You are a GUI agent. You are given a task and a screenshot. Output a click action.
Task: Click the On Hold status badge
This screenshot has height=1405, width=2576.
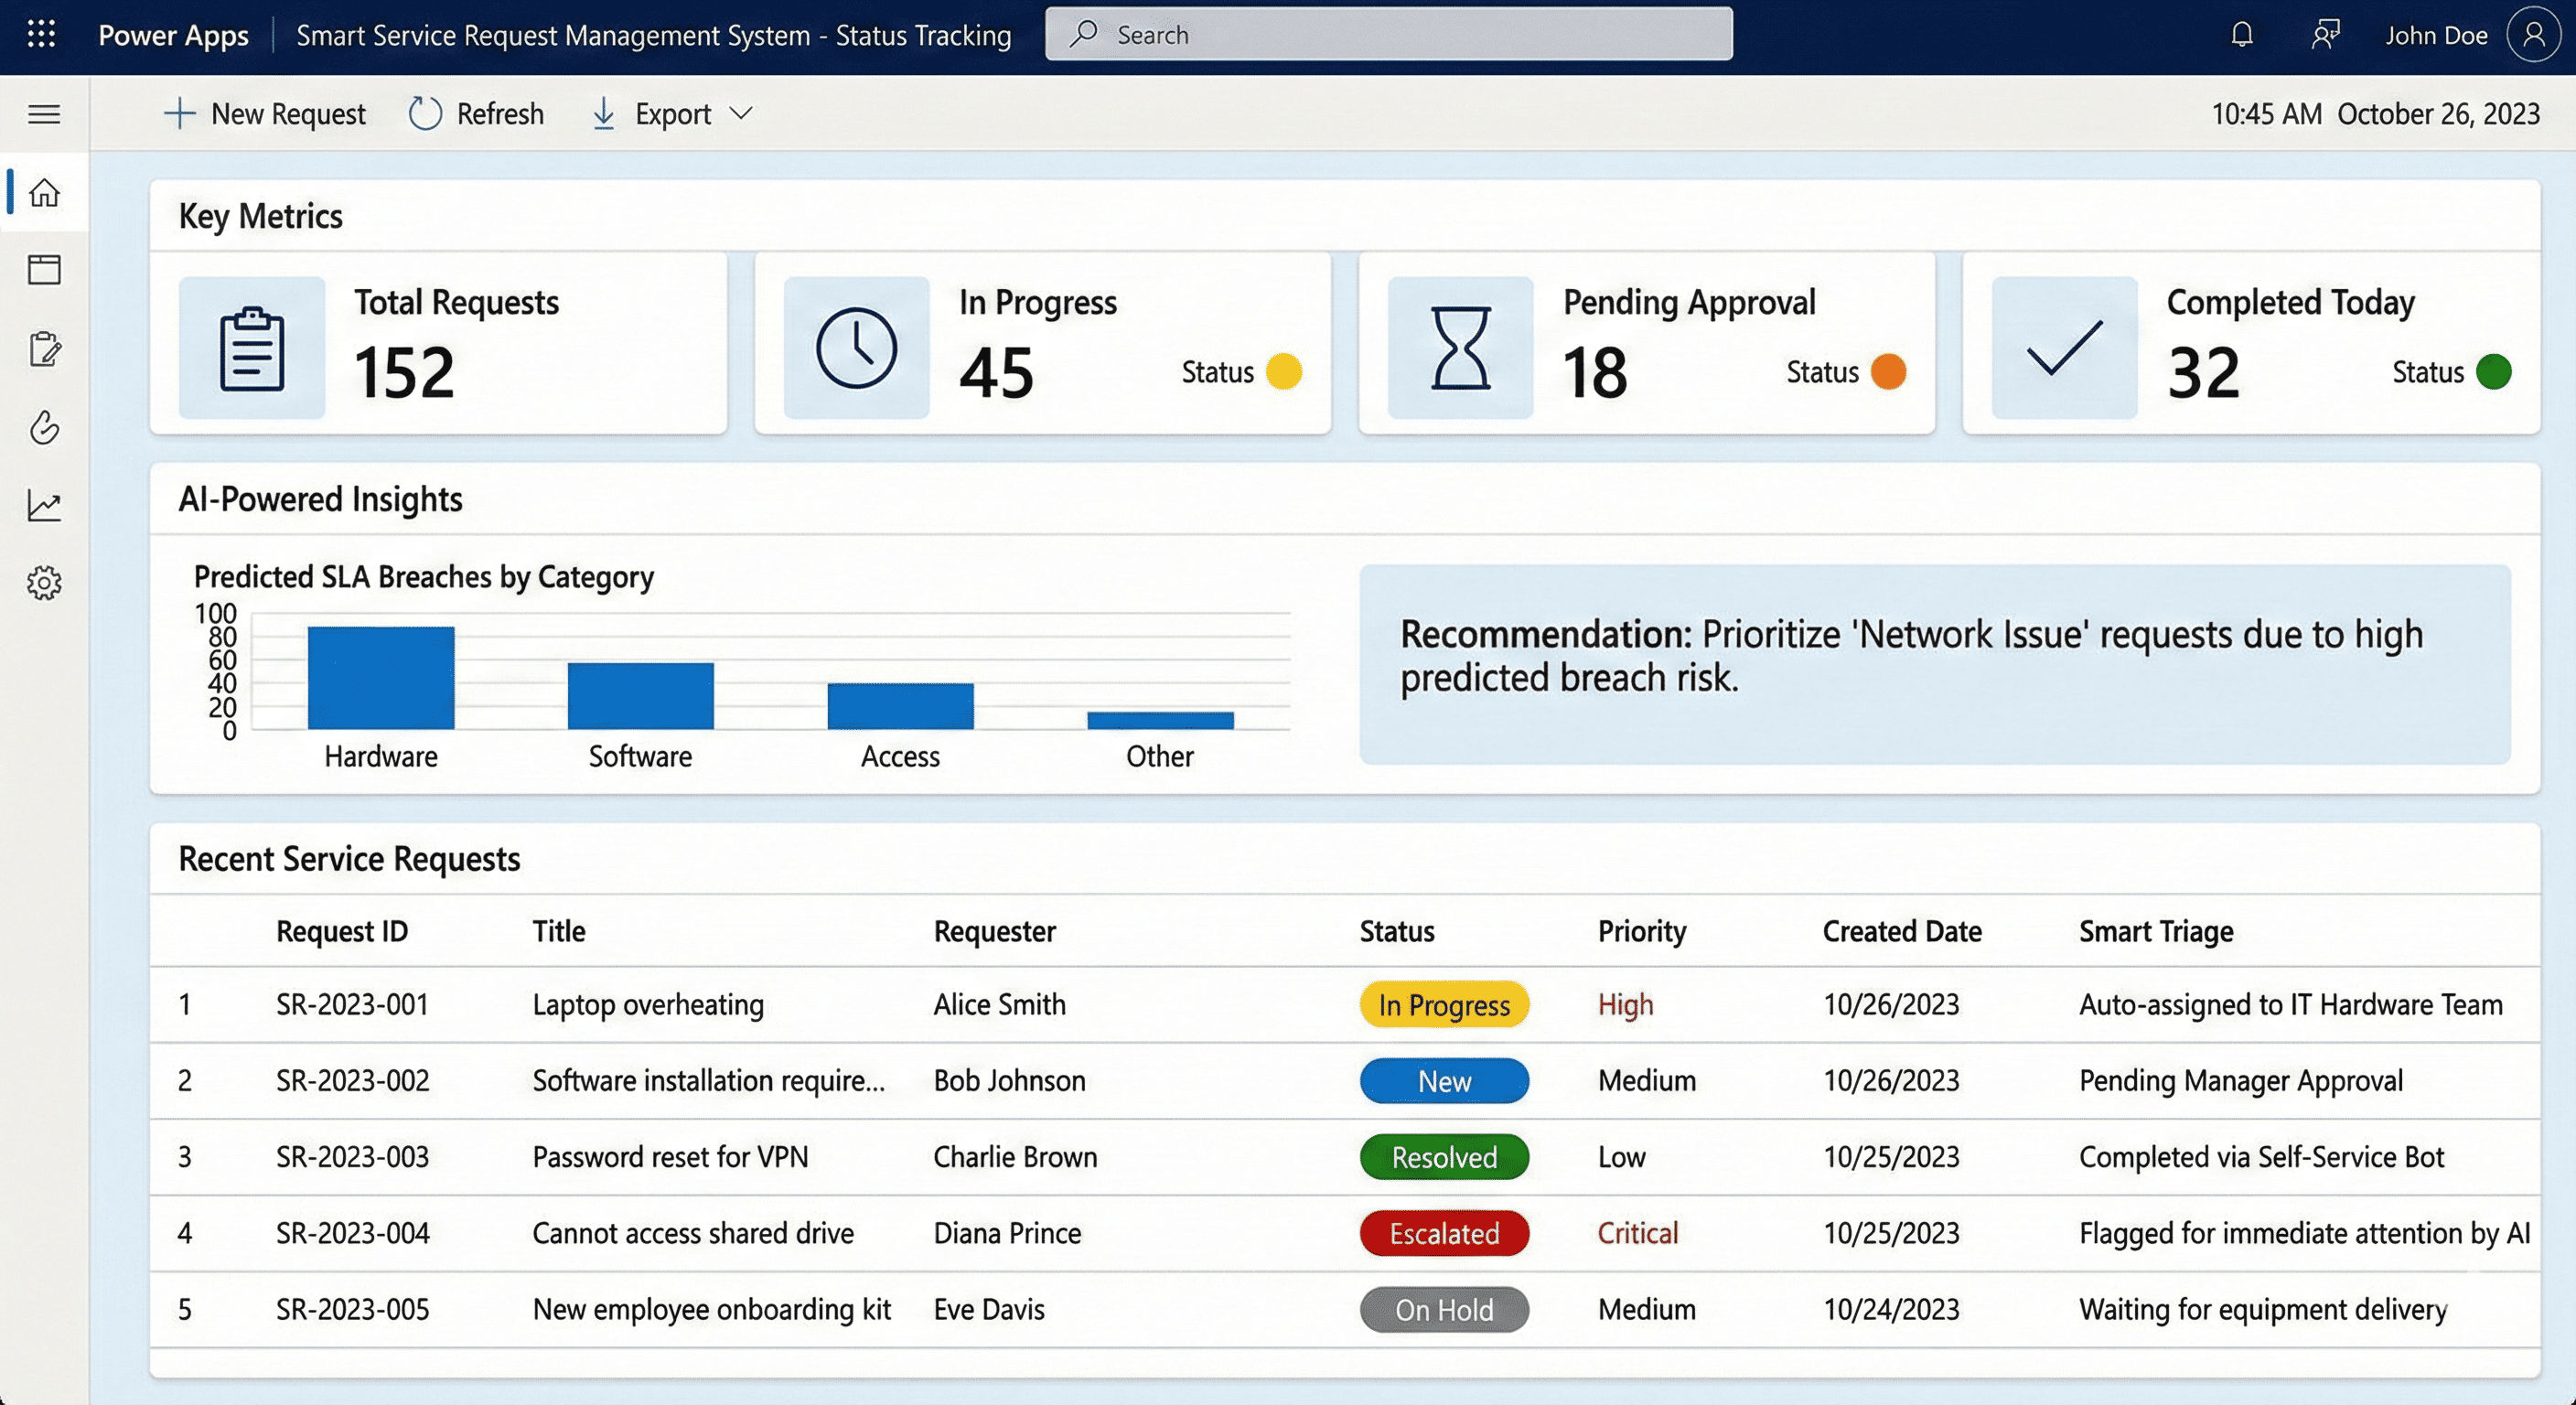coord(1444,1309)
